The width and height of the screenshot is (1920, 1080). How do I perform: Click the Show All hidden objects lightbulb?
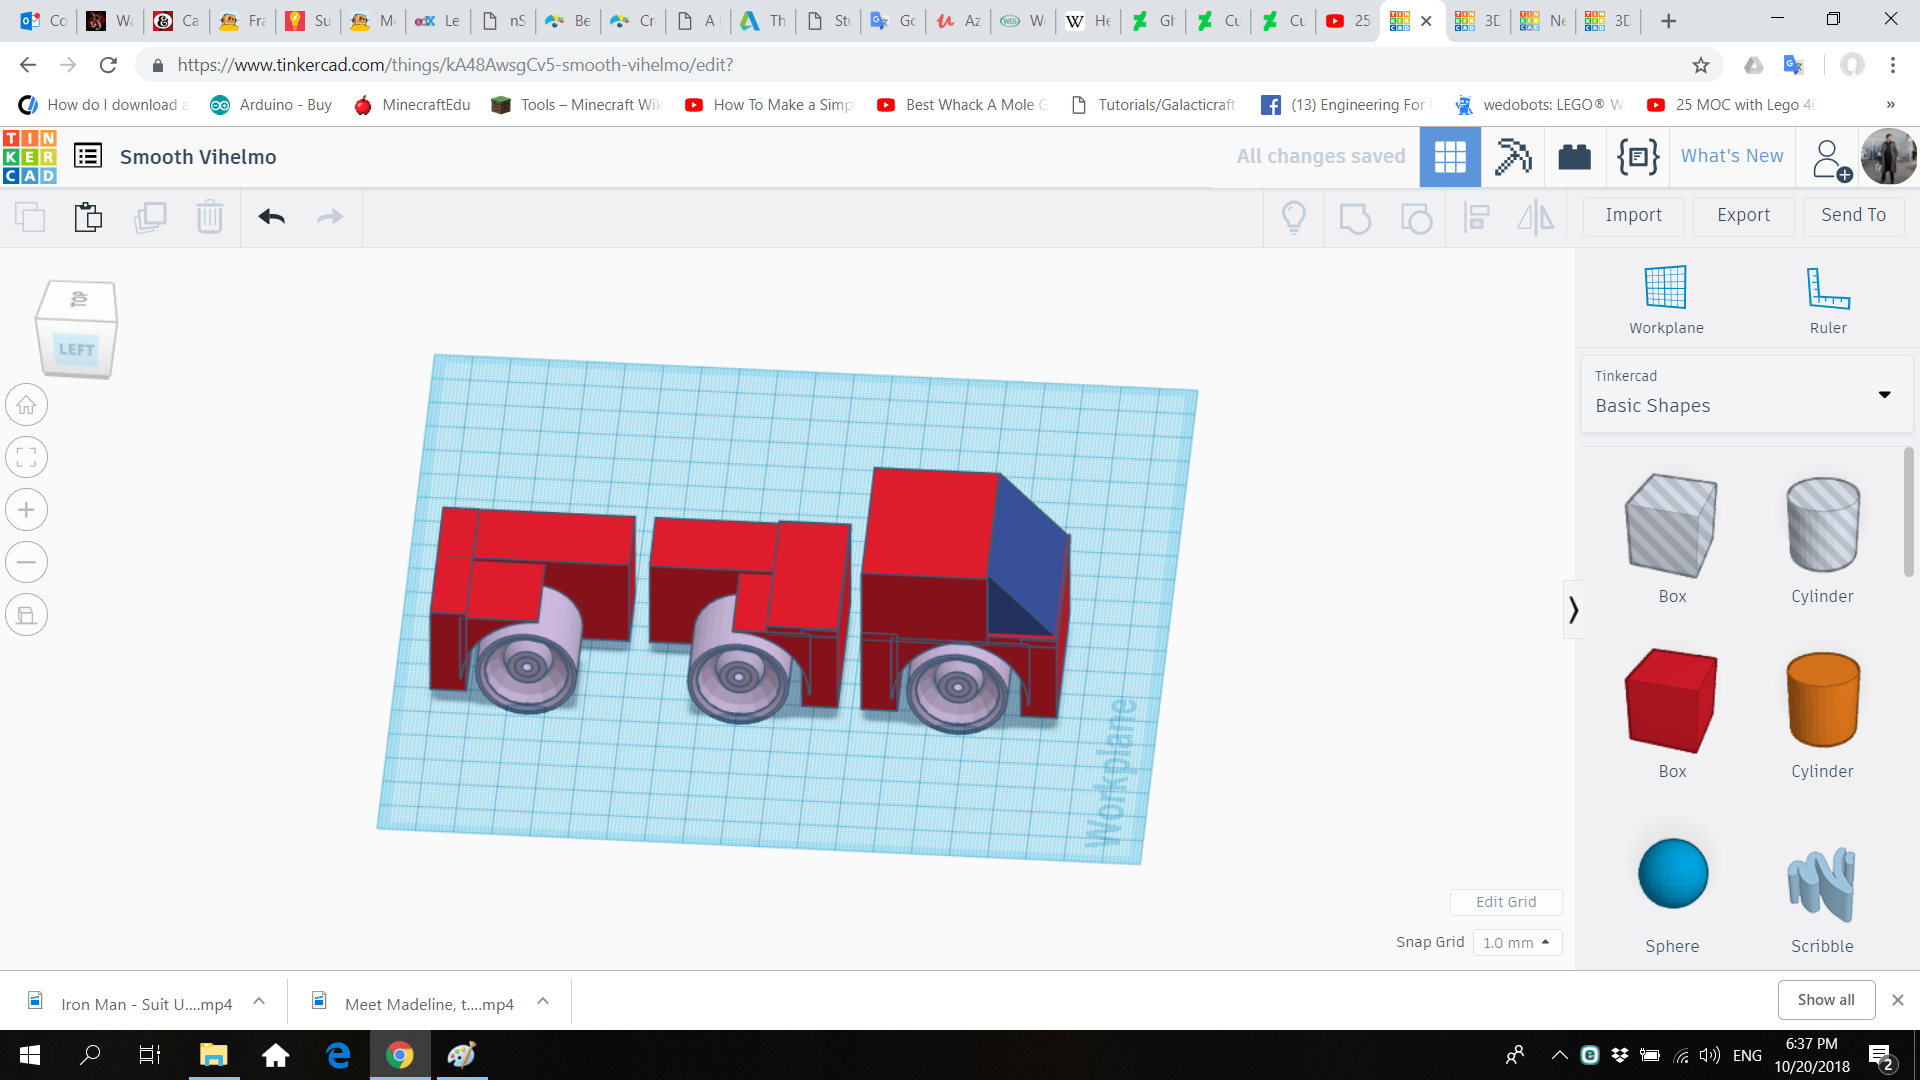coord(1294,217)
